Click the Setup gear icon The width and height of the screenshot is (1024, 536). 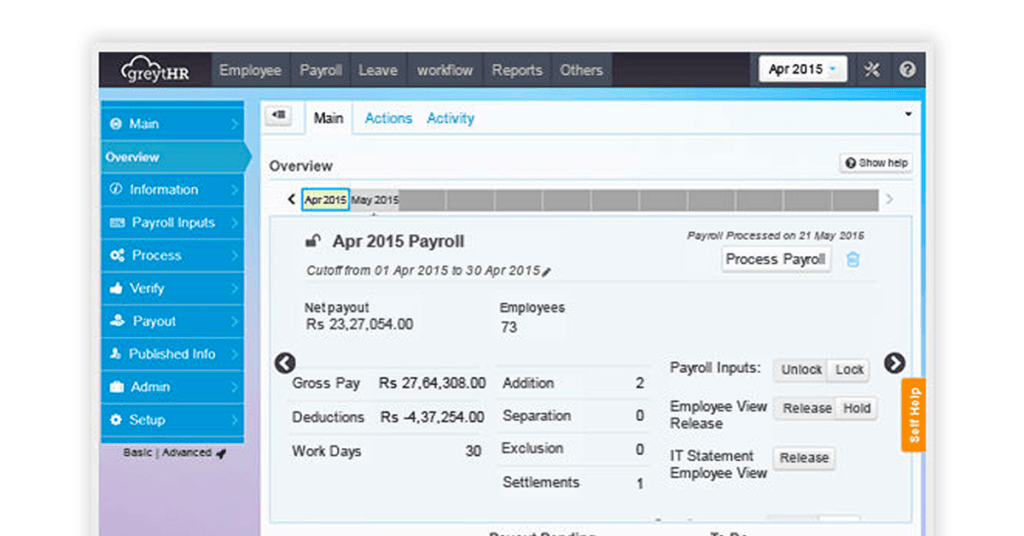click(x=116, y=420)
